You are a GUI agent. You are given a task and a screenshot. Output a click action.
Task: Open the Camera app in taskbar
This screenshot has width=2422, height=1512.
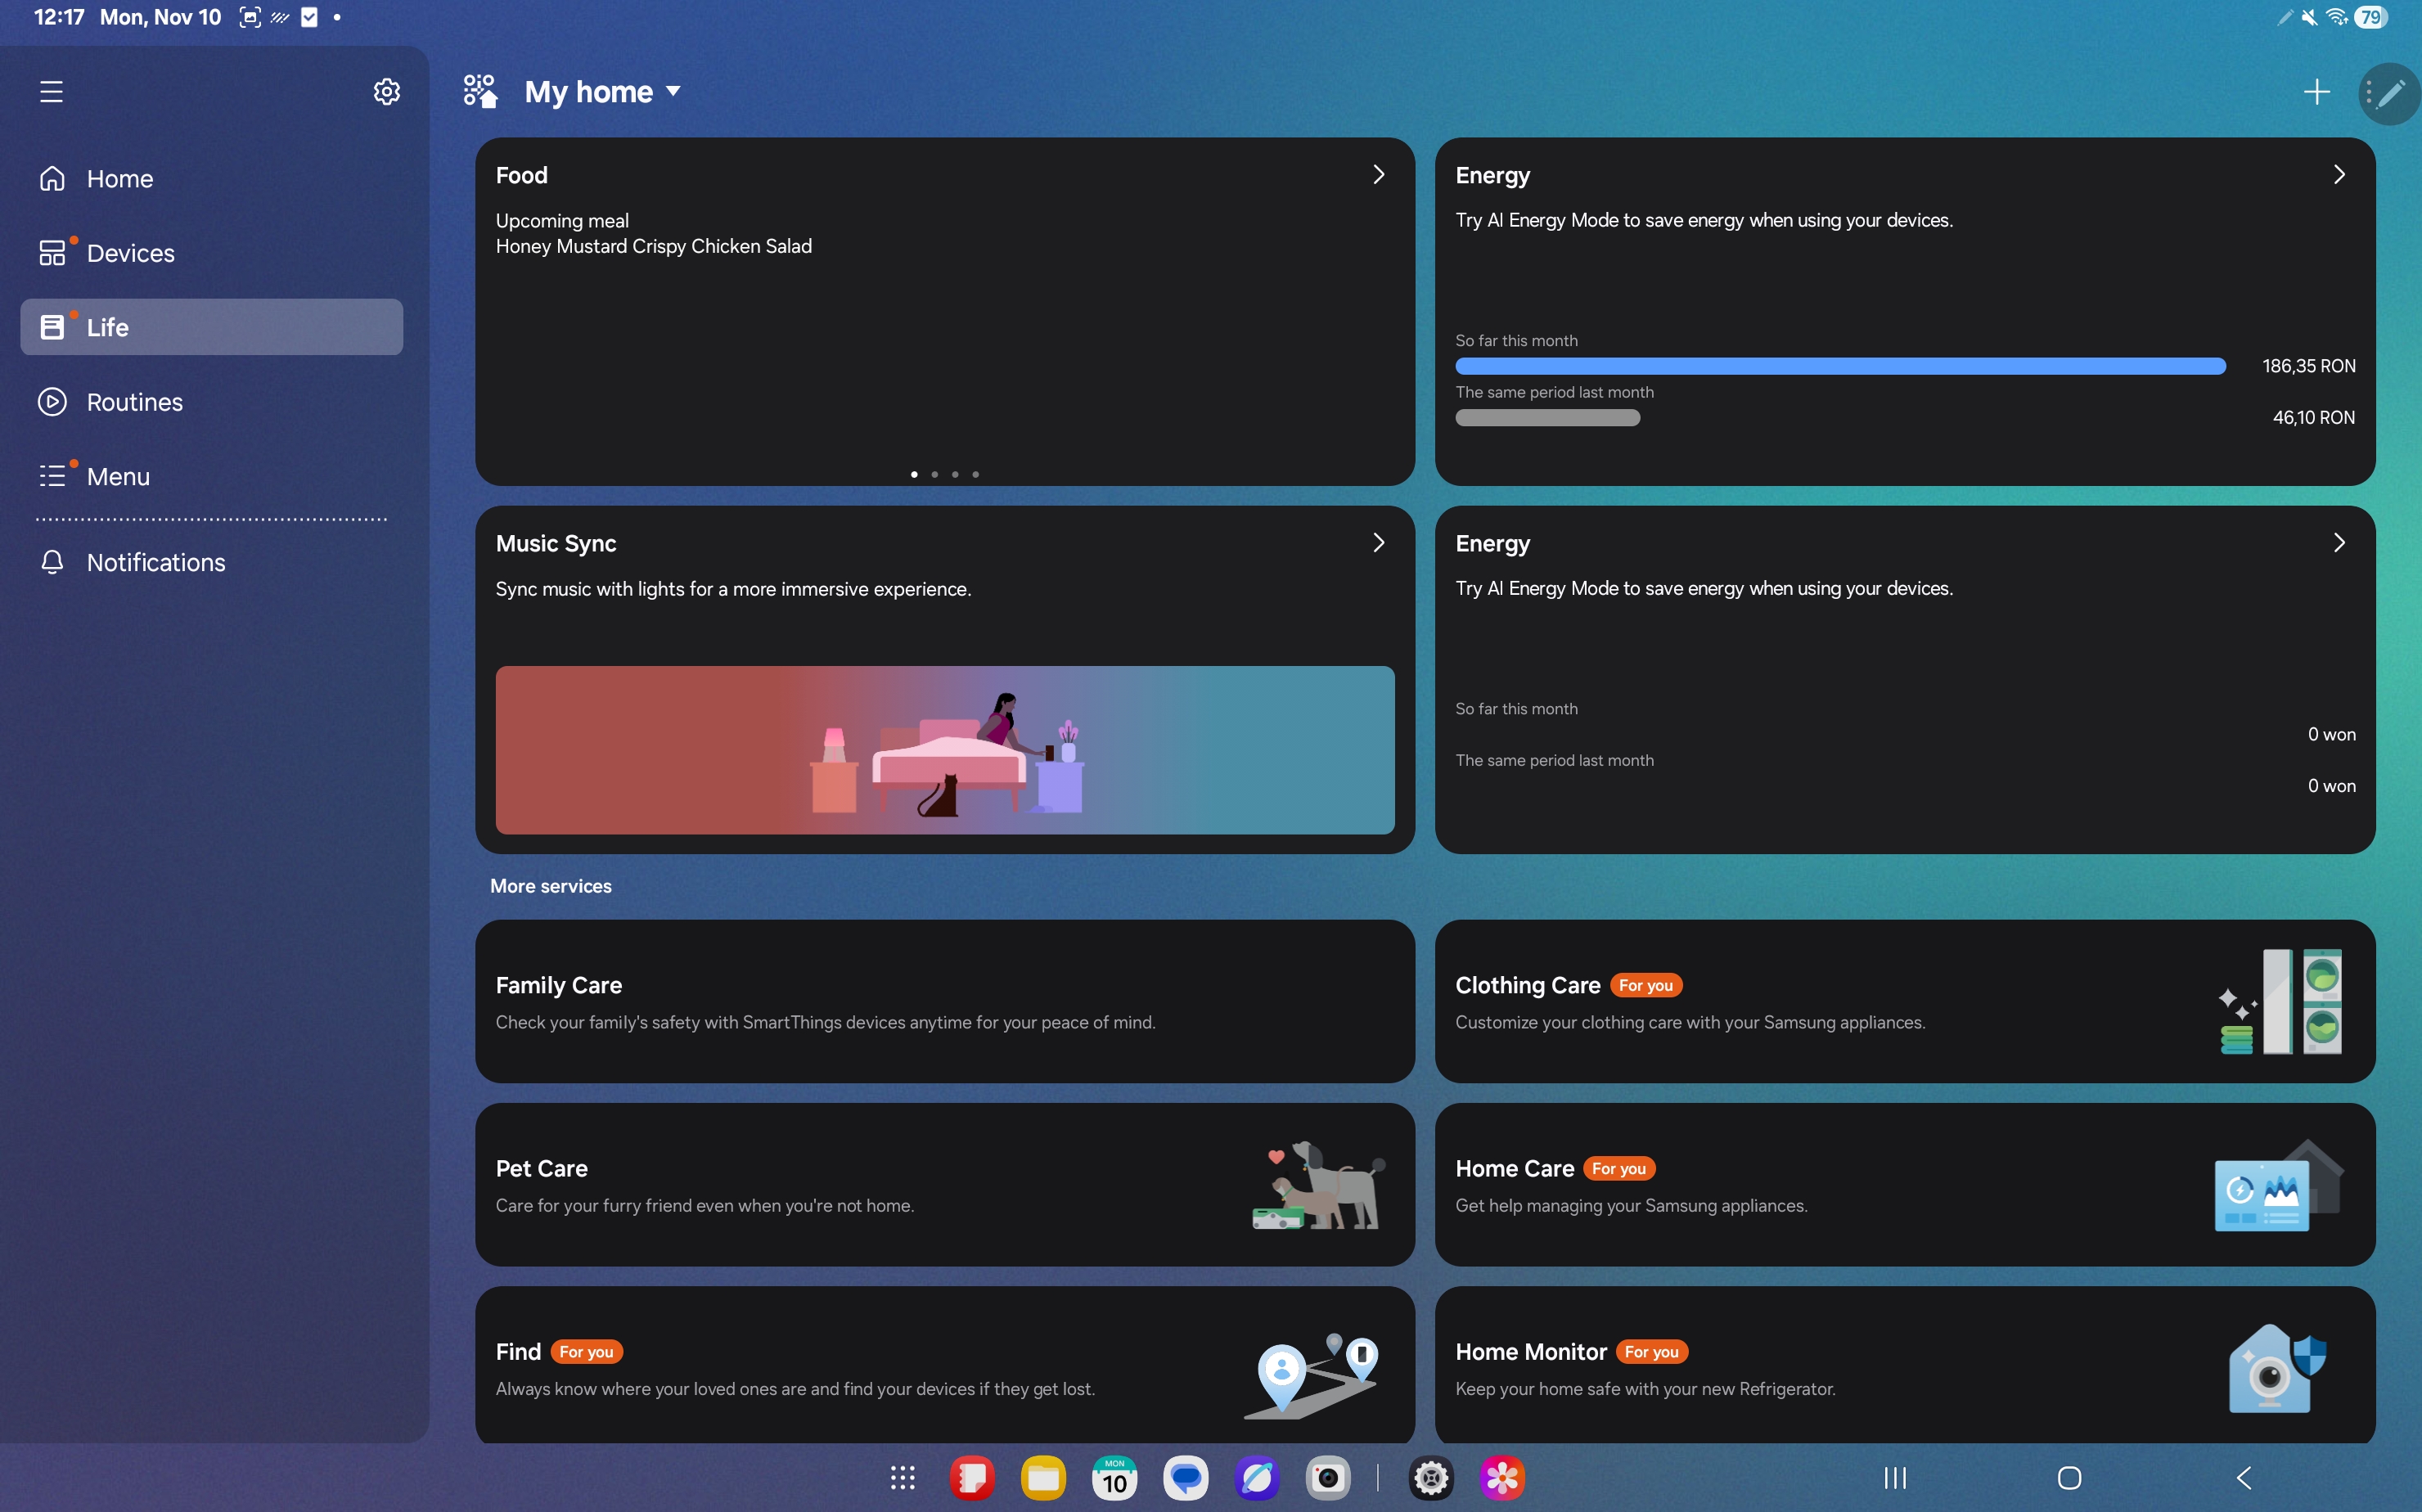tap(1328, 1477)
